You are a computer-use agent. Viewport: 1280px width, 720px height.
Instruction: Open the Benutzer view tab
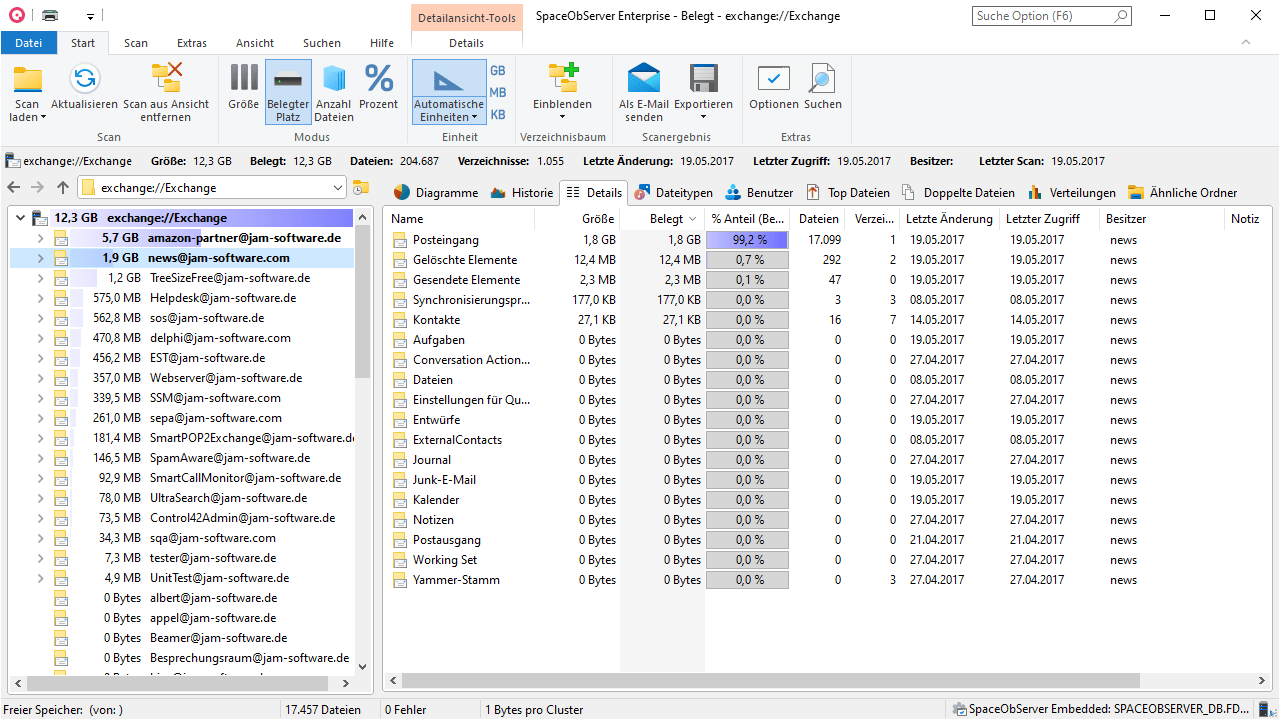pyautogui.click(x=759, y=193)
